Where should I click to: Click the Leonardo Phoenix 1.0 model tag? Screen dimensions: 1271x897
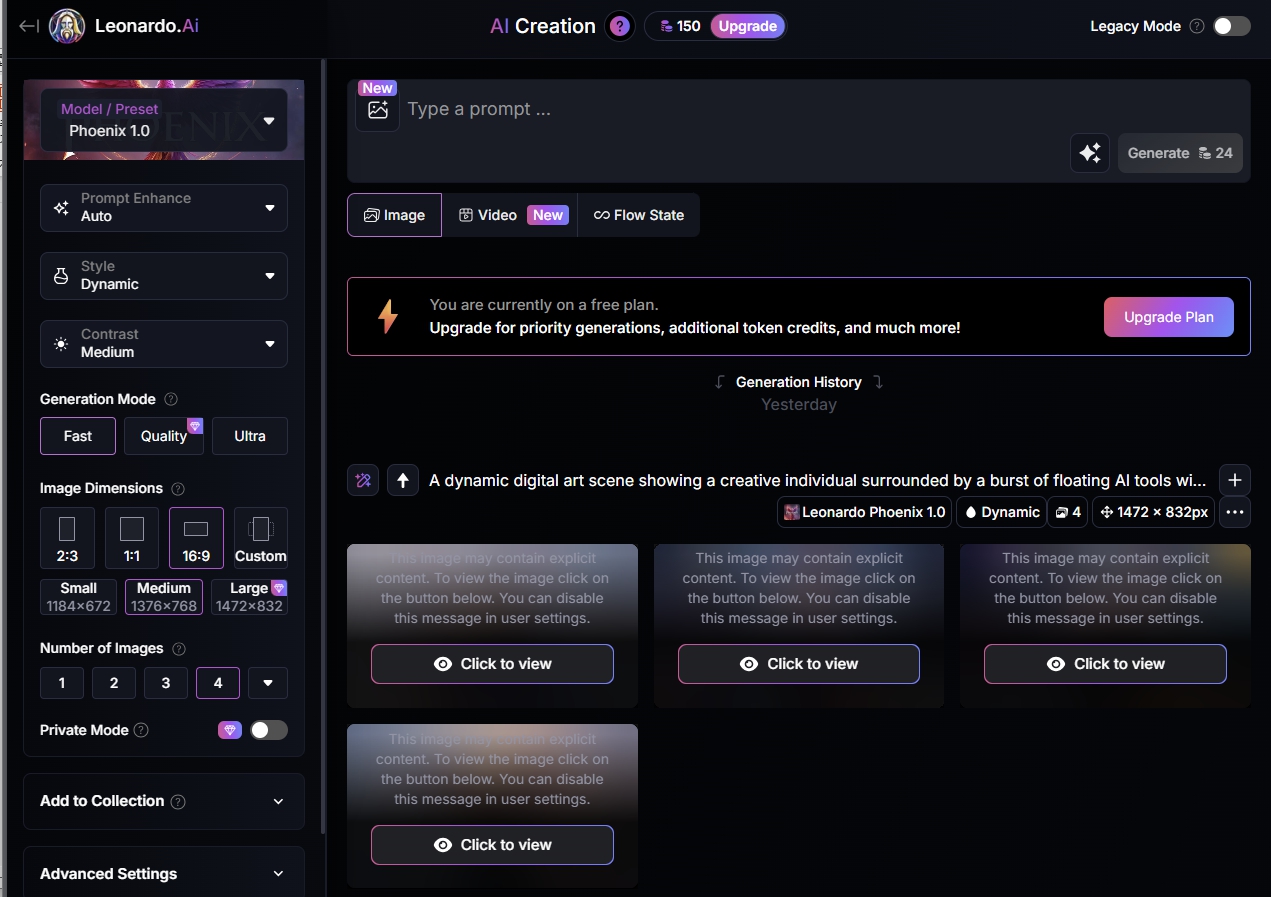(x=865, y=512)
